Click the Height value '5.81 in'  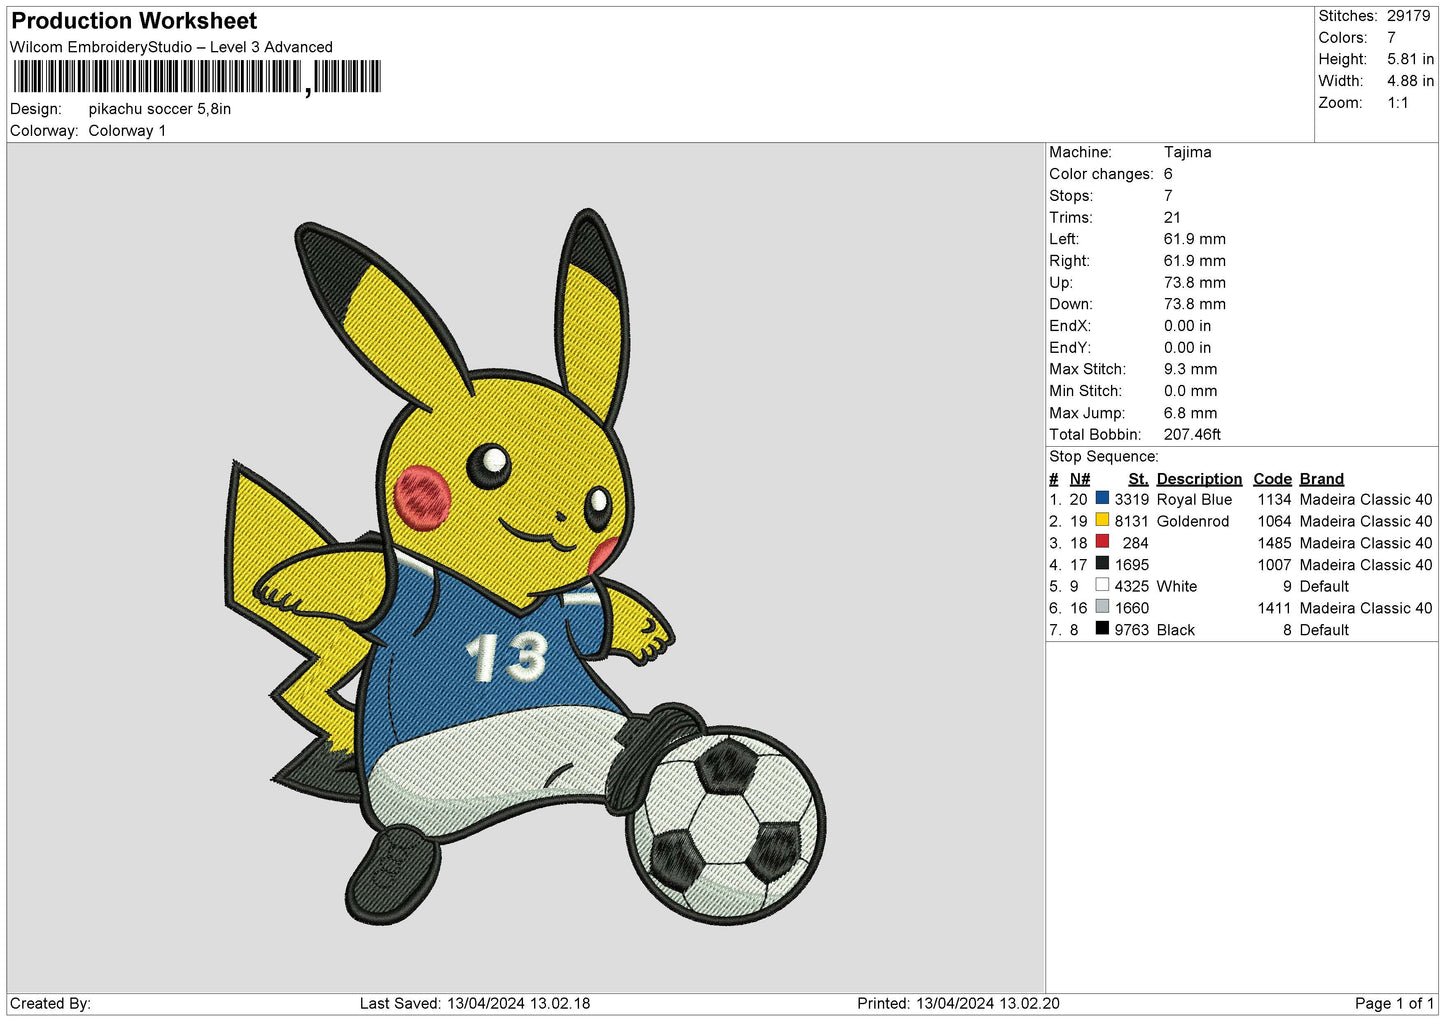click(x=1410, y=59)
